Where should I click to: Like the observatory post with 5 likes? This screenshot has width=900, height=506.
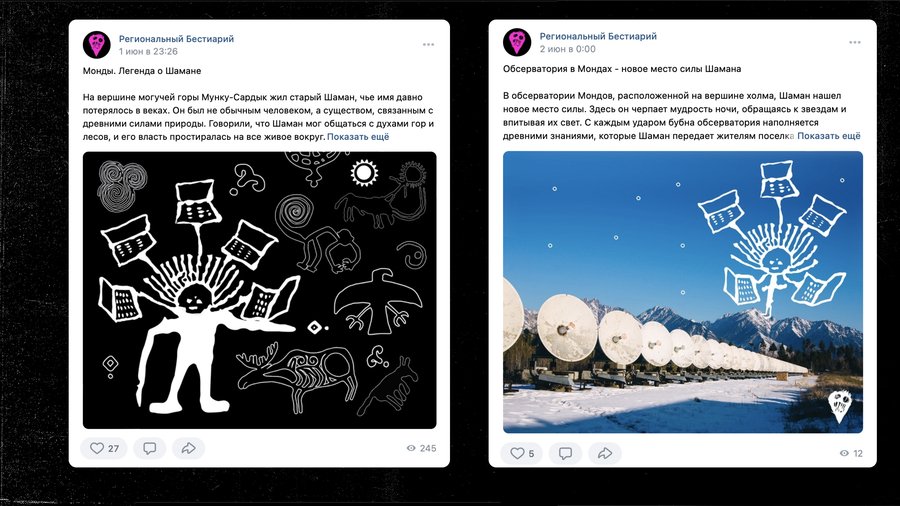point(522,453)
